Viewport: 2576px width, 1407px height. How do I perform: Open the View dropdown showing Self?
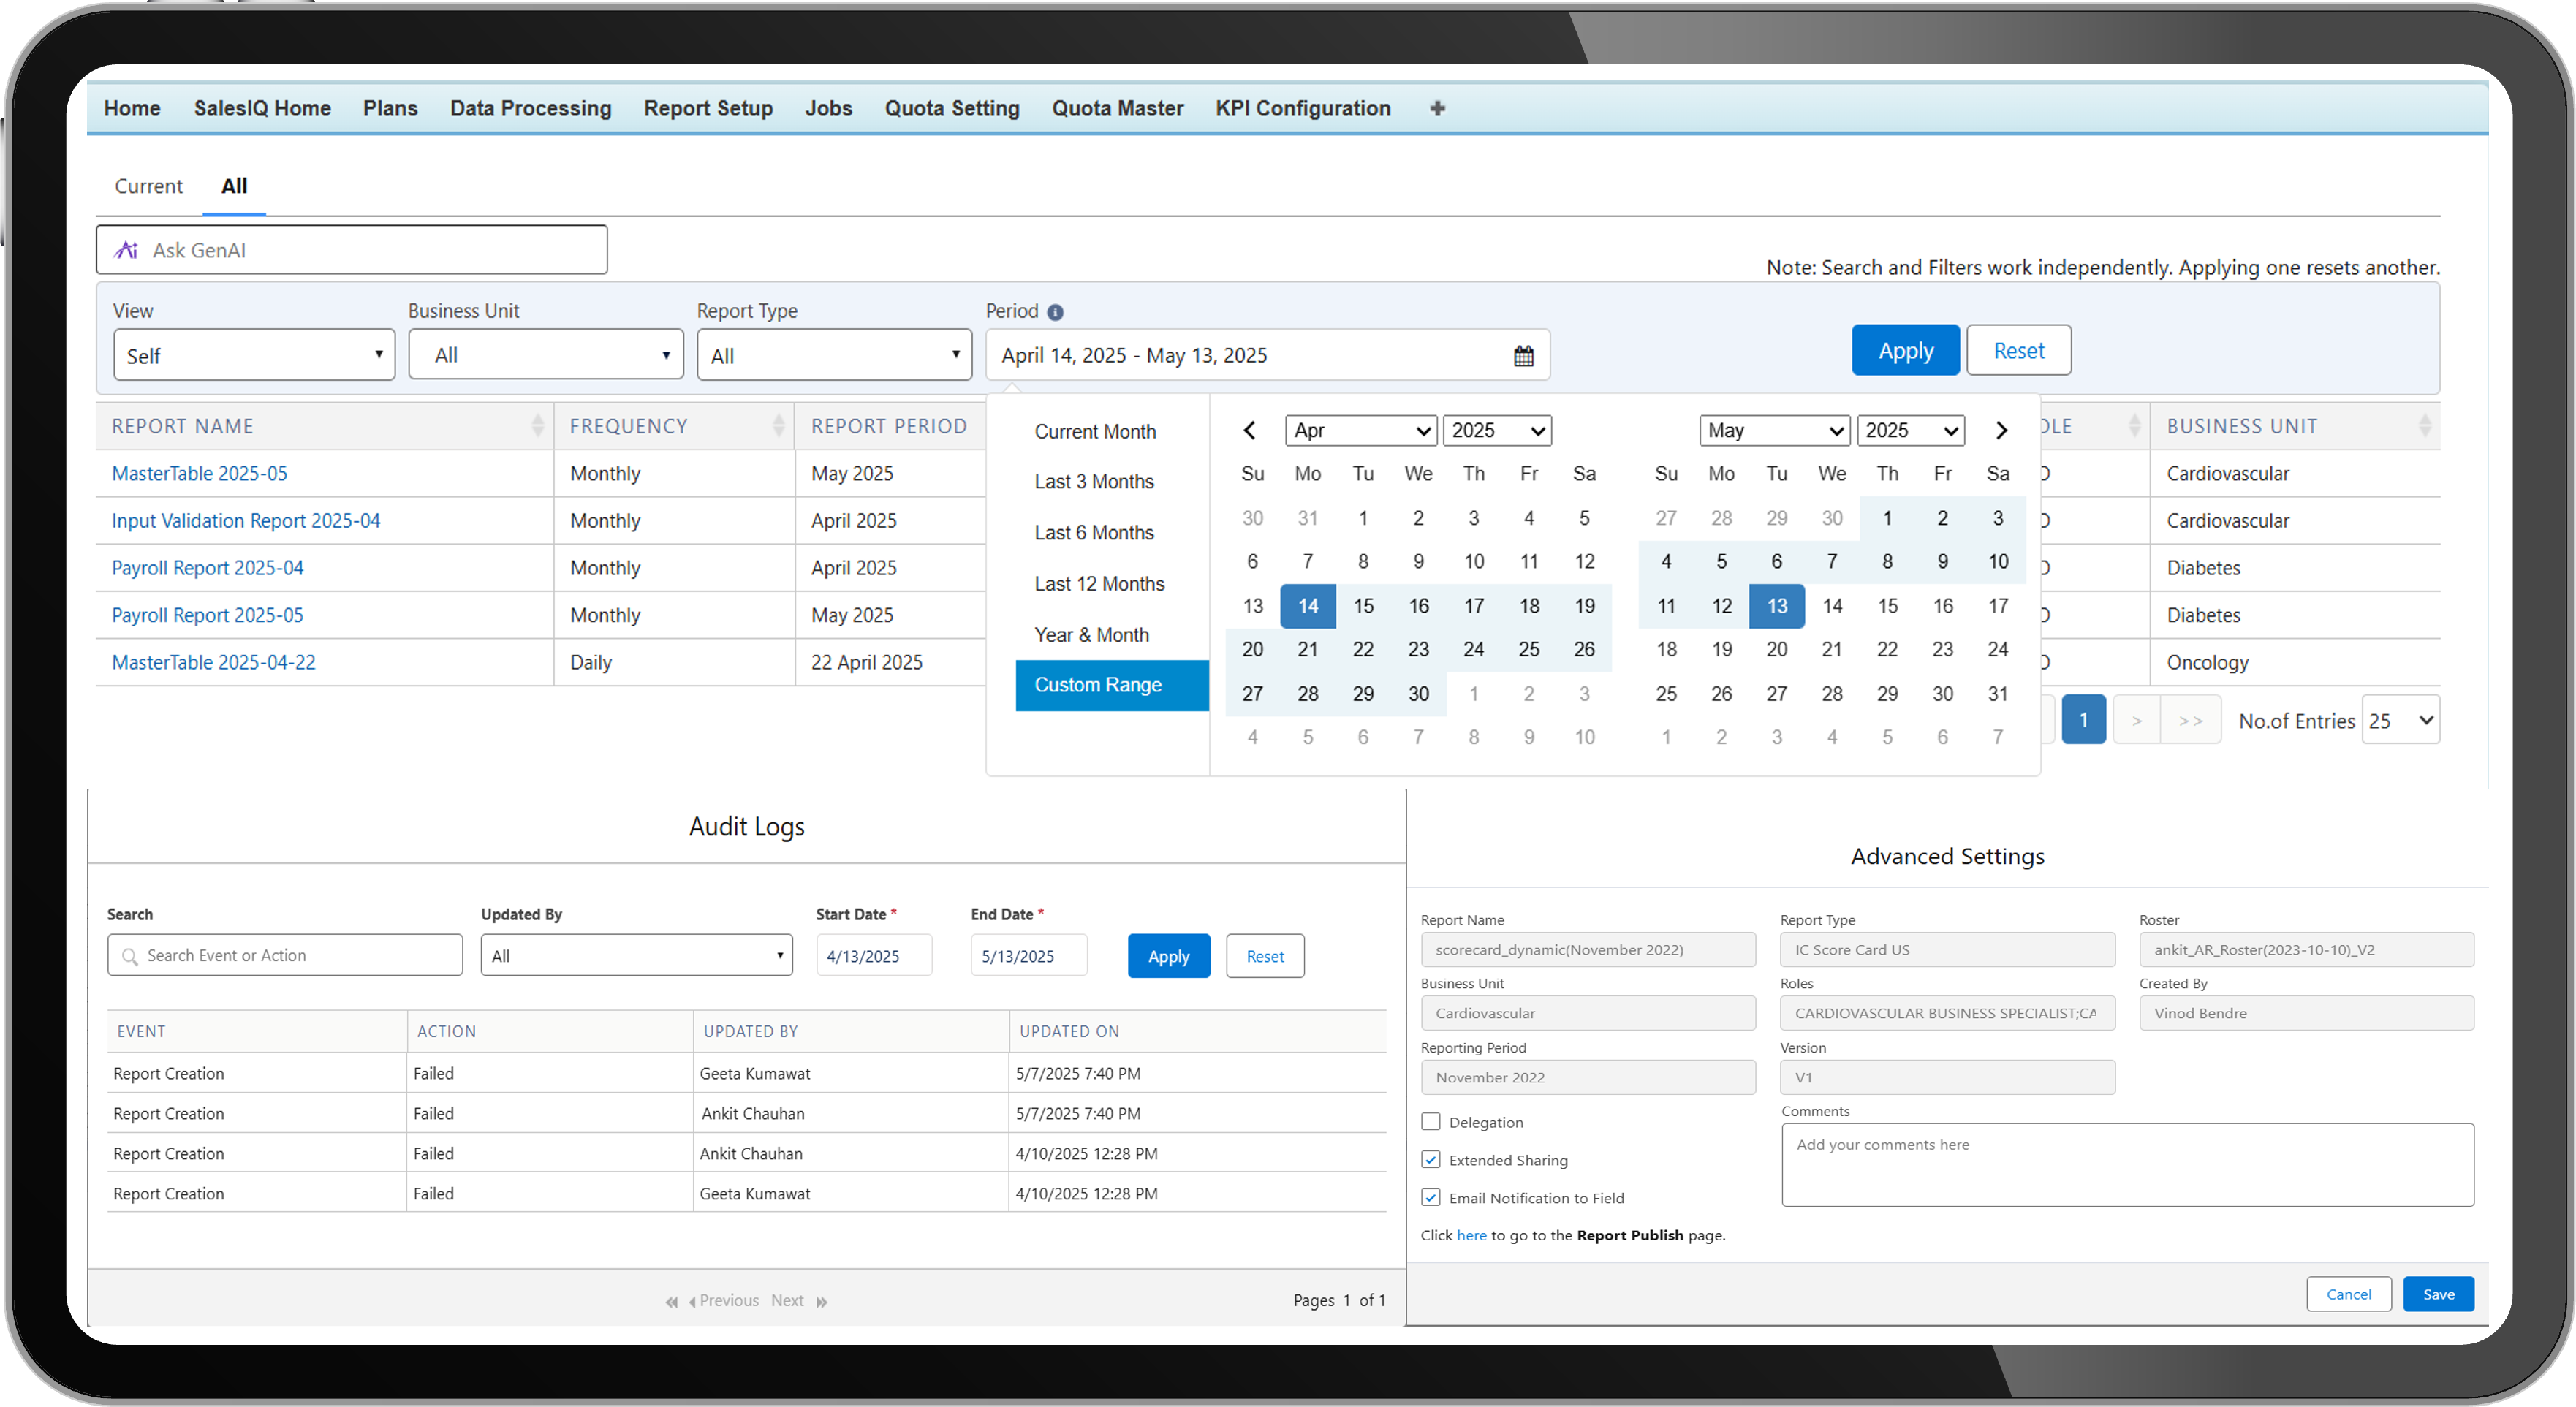pyautogui.click(x=254, y=354)
